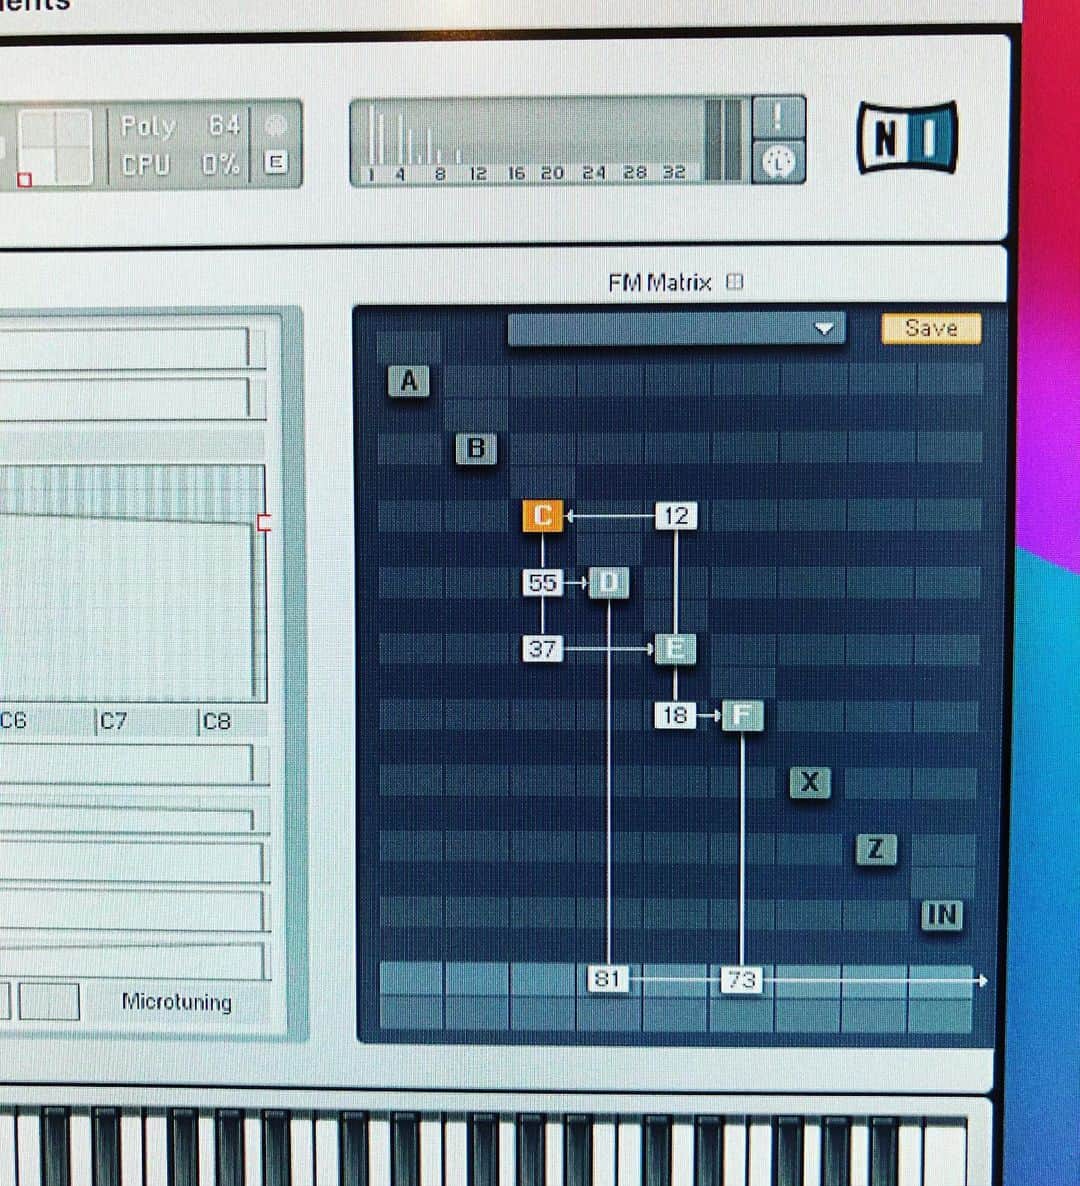1080x1186 pixels.
Task: Click the small box left of Microtuning
Action: 49,1001
